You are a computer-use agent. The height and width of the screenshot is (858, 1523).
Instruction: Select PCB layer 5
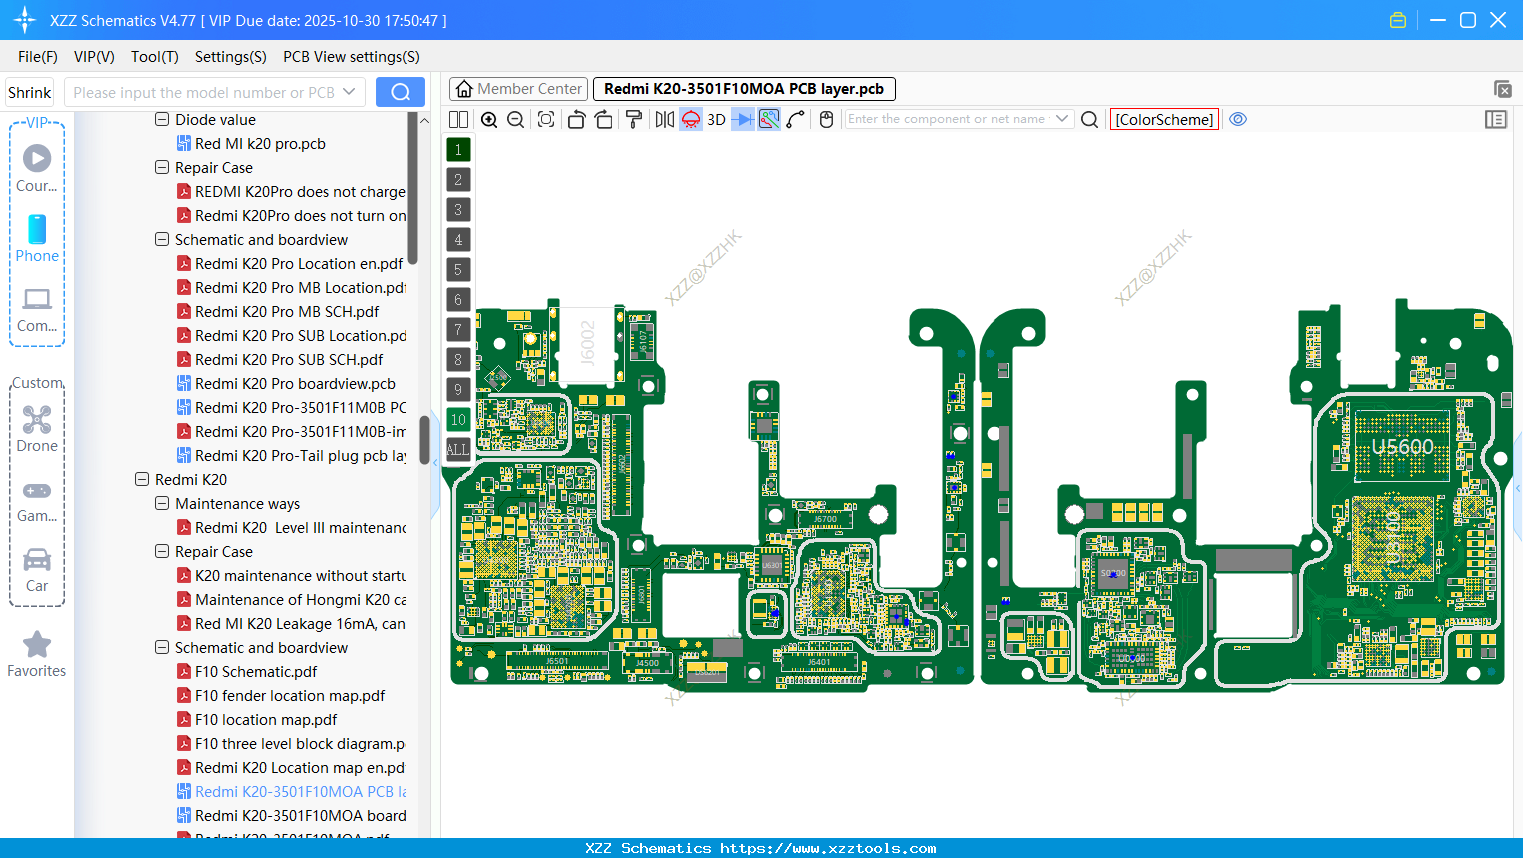click(457, 269)
